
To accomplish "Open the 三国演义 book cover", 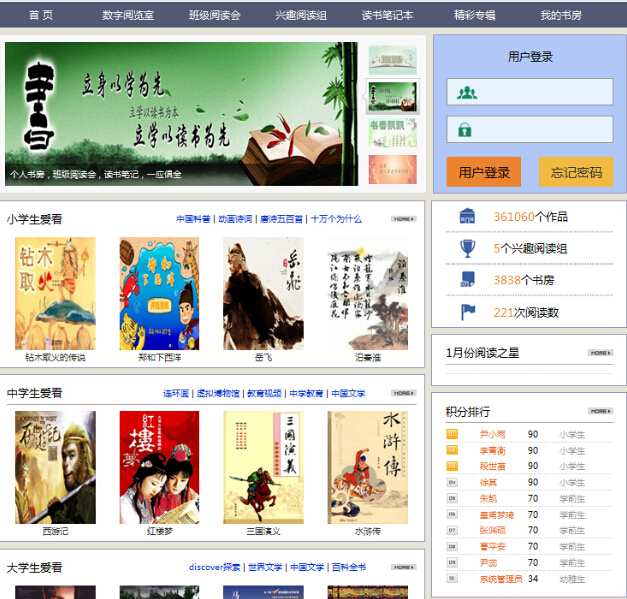I will click(264, 467).
